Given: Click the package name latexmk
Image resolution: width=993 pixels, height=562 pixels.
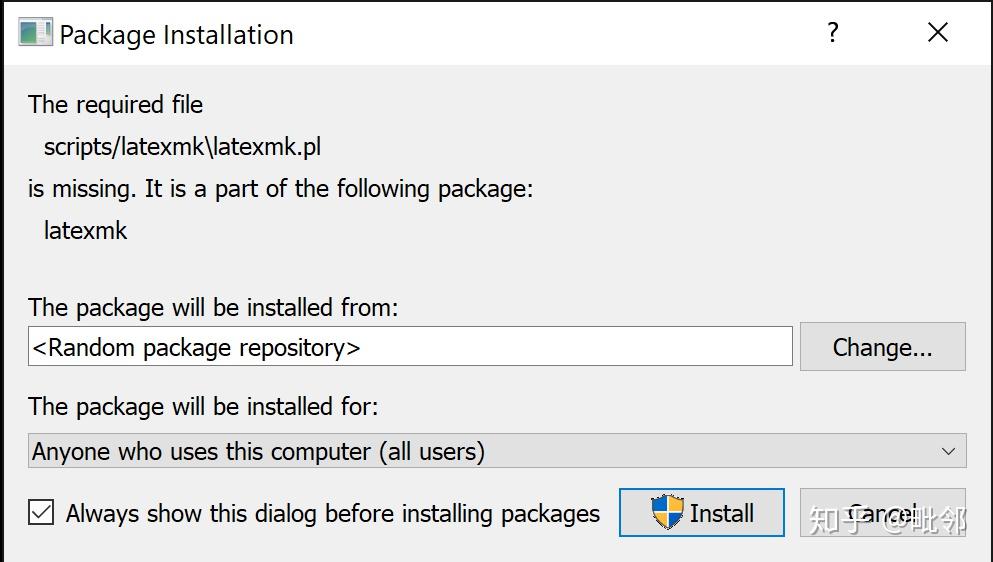Looking at the screenshot, I should point(86,230).
